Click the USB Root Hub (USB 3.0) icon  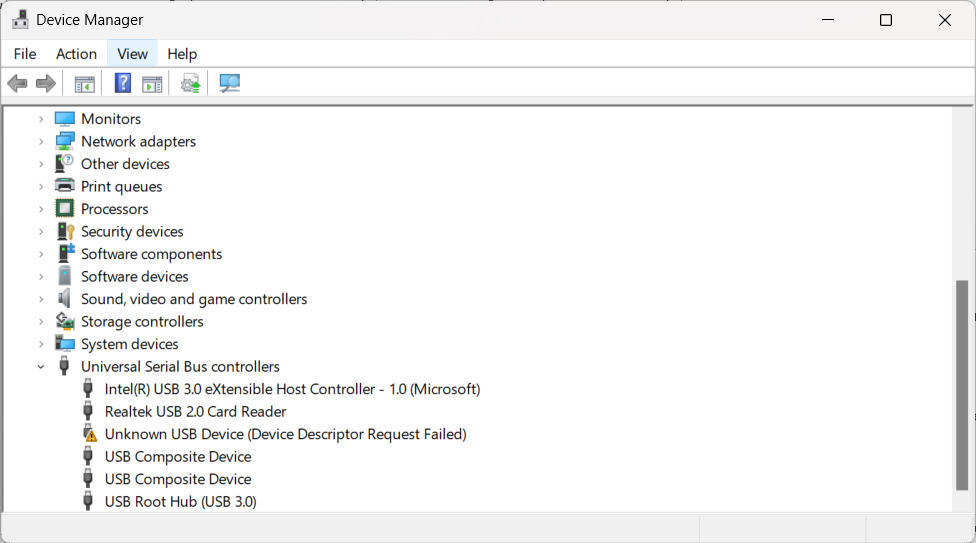[88, 501]
